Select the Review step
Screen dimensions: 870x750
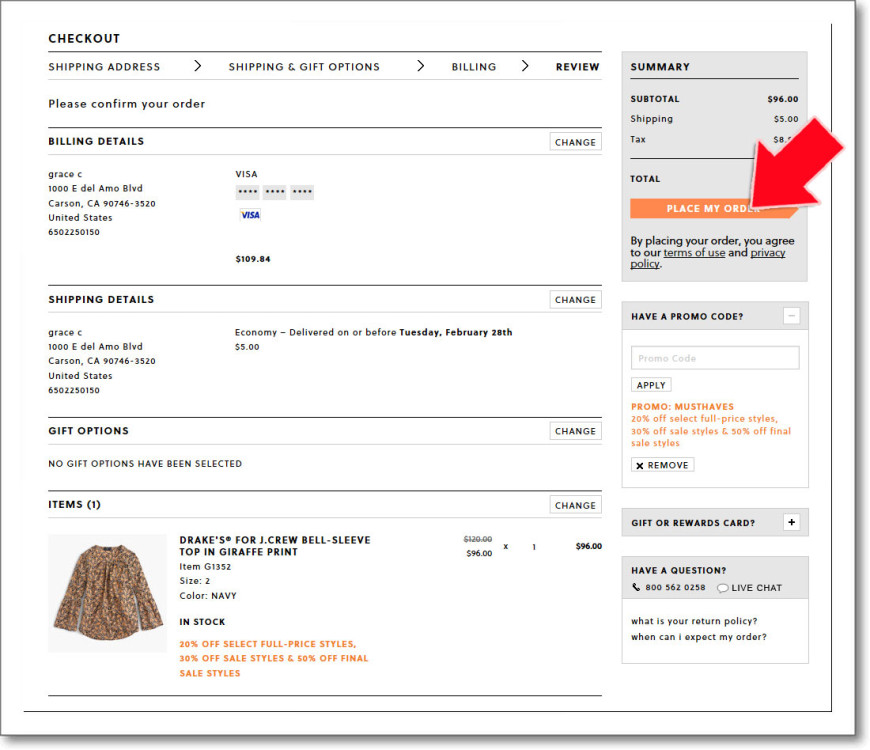(x=578, y=67)
